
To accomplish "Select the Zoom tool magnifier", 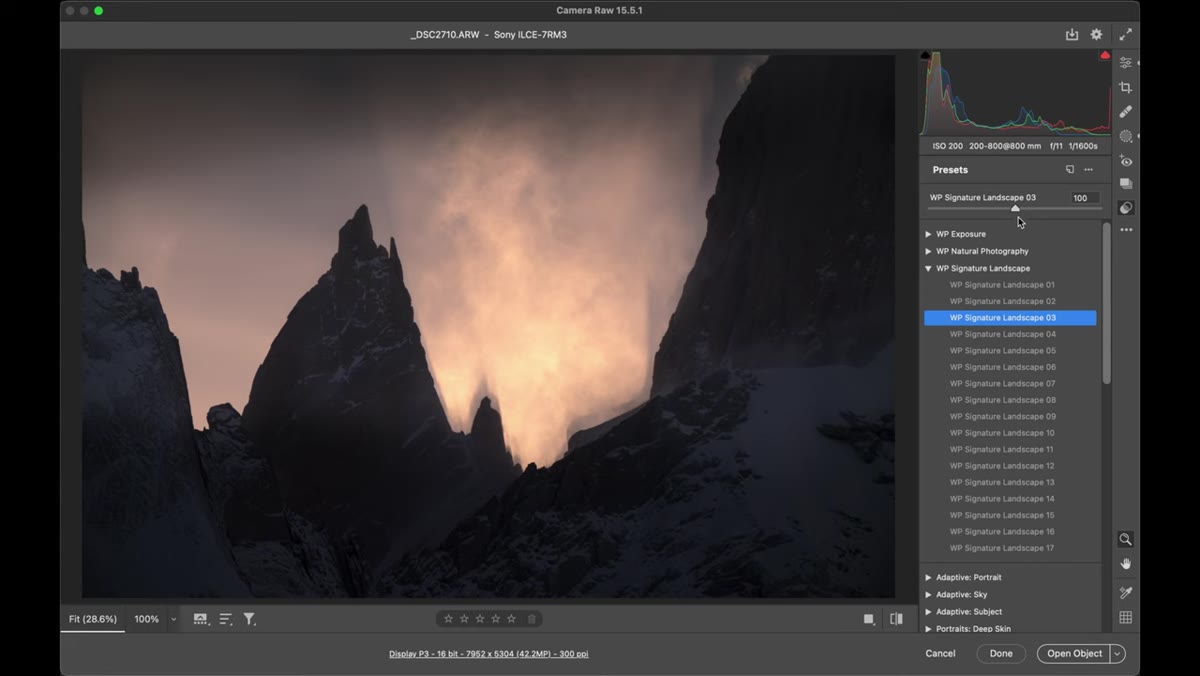I will click(1126, 539).
